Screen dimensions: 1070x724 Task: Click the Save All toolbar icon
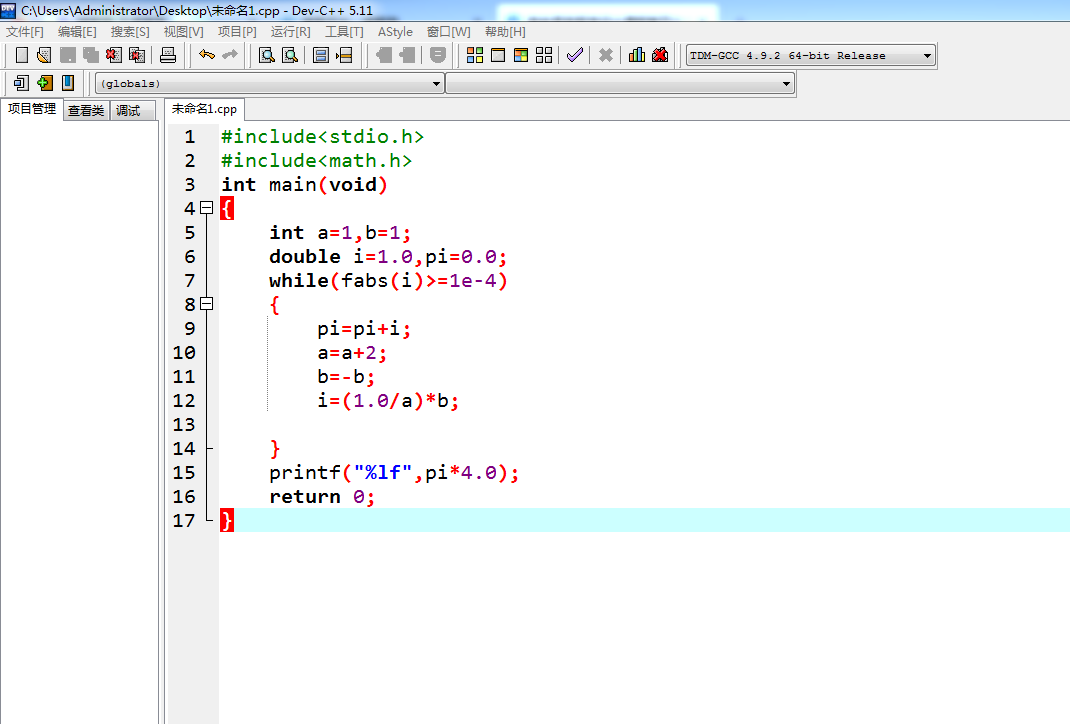[x=91, y=55]
